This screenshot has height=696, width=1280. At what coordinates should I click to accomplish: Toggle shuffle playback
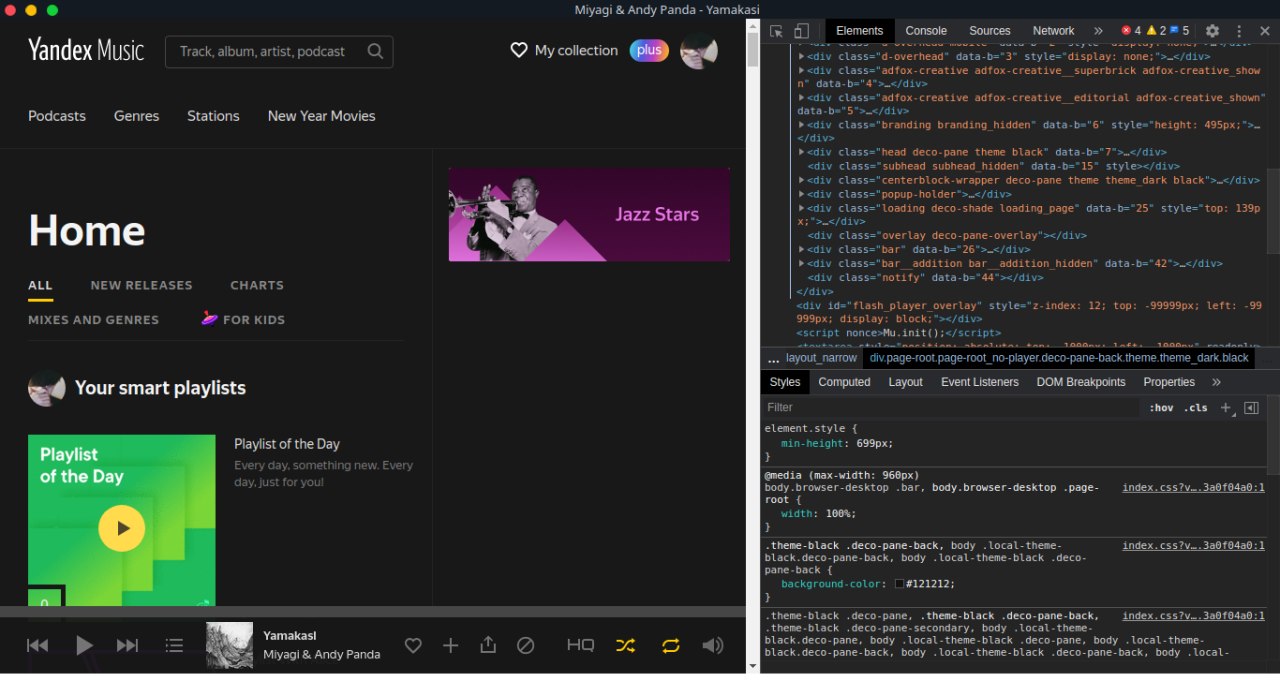[625, 646]
